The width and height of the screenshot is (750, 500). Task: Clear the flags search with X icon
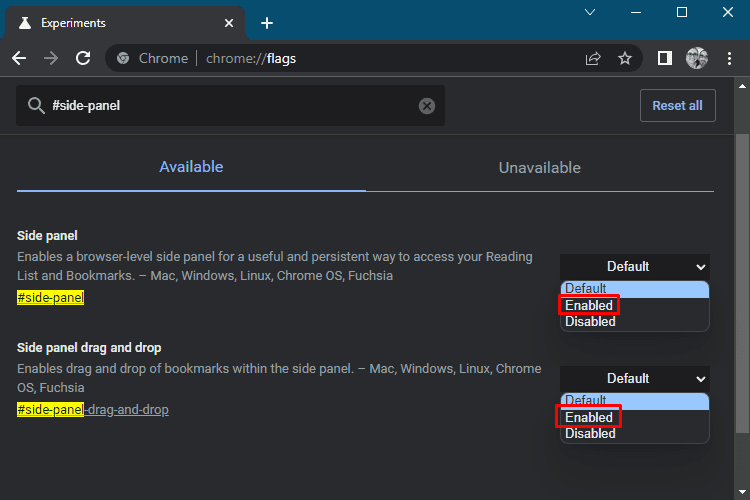pos(427,106)
